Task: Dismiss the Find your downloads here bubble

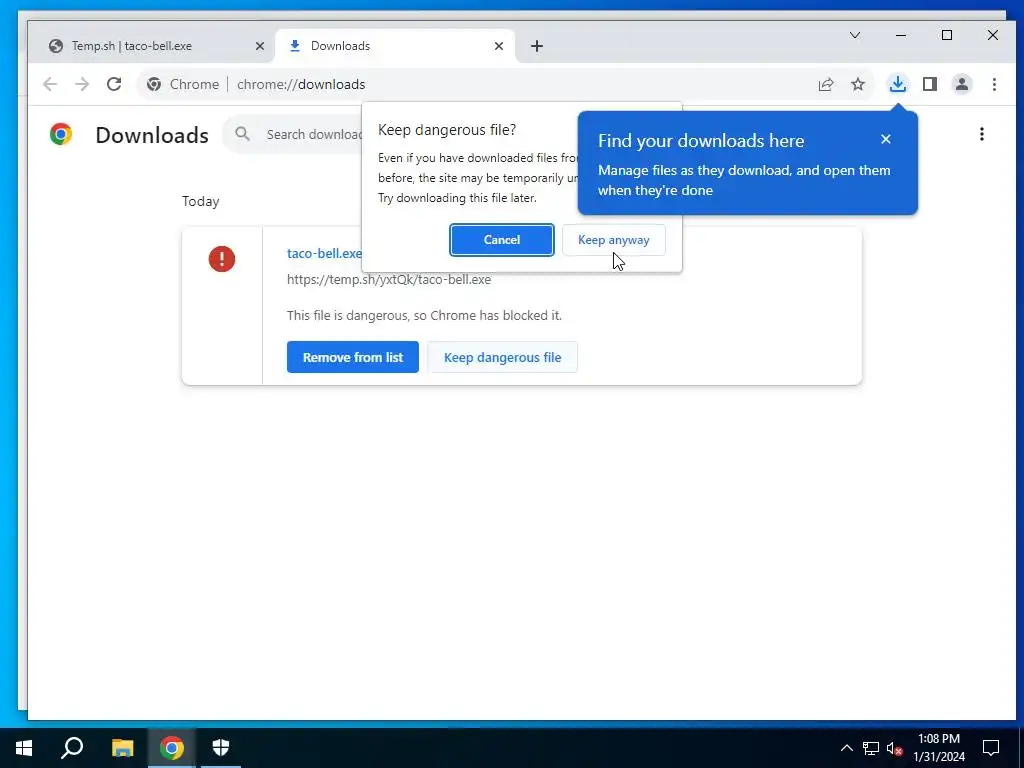Action: click(x=886, y=139)
